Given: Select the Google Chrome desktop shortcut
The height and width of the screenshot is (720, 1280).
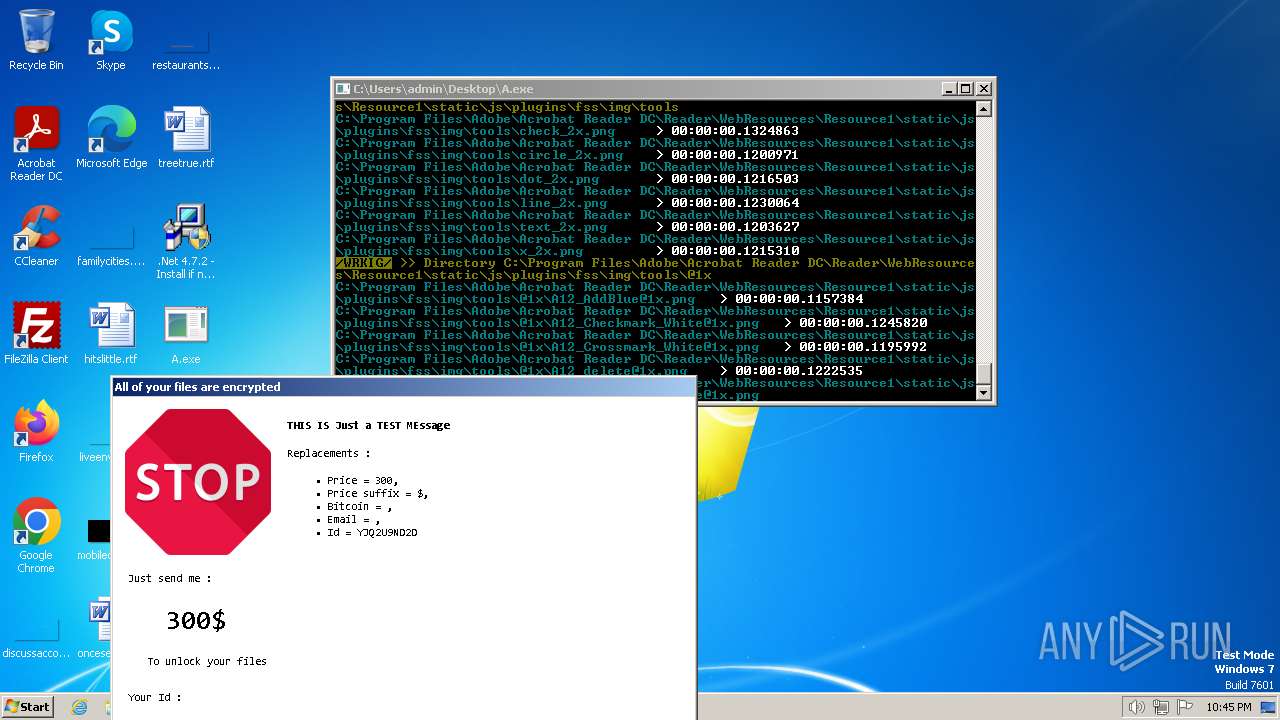Looking at the screenshot, I should (36, 536).
